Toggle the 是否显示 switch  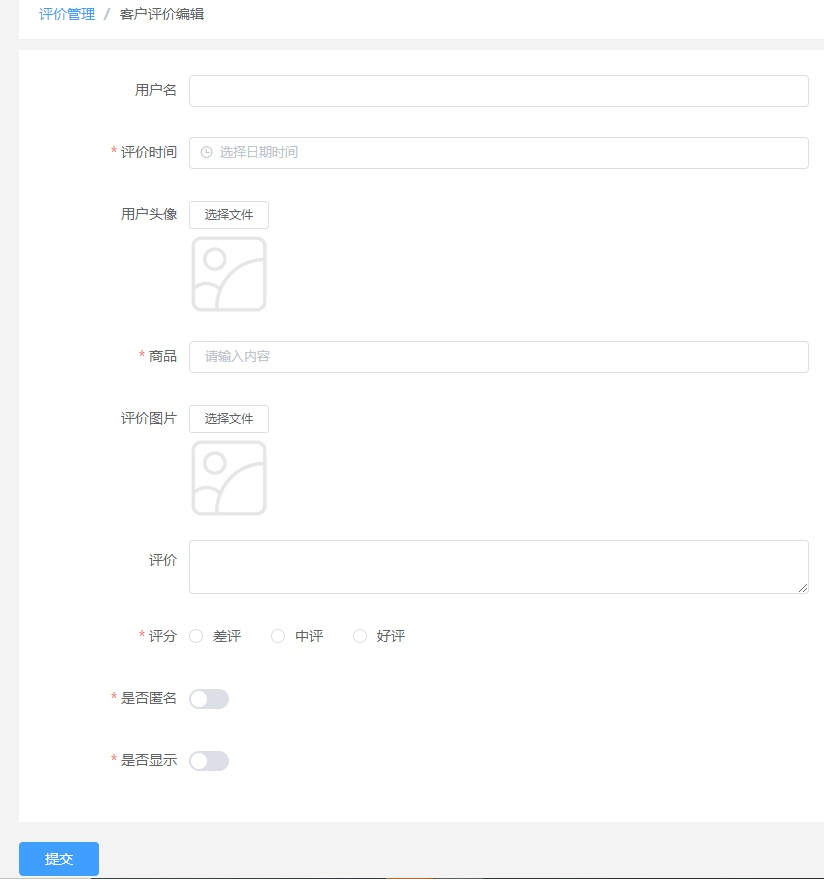[x=209, y=761]
